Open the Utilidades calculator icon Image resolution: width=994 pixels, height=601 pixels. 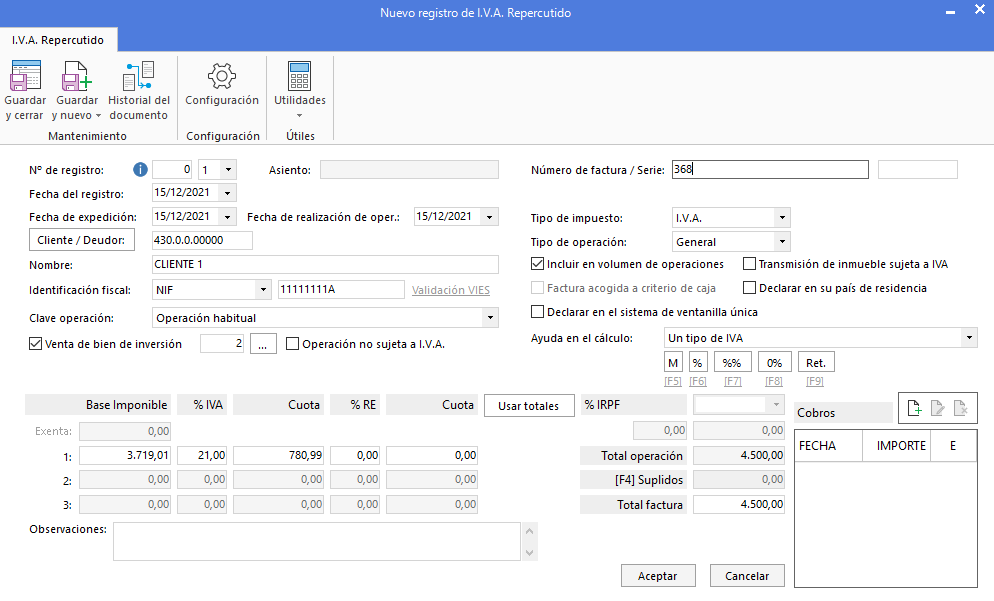tap(299, 76)
